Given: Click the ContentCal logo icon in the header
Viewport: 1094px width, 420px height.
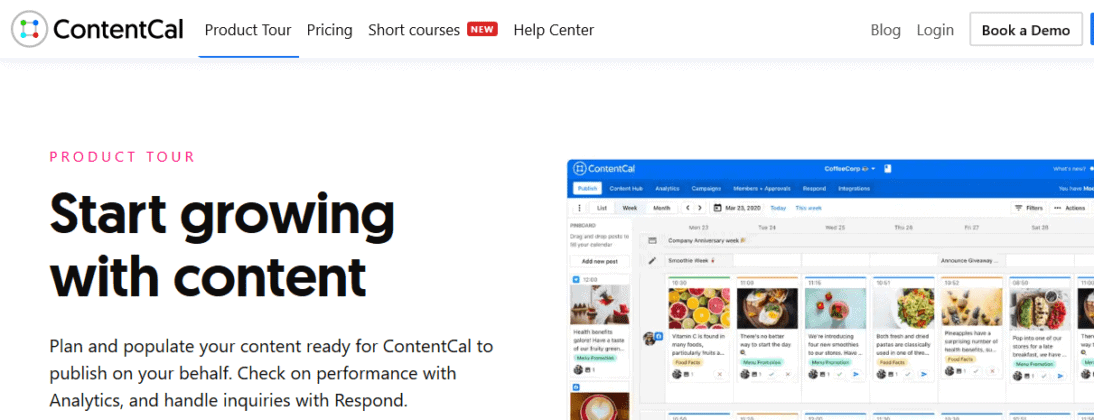Looking at the screenshot, I should coord(29,29).
